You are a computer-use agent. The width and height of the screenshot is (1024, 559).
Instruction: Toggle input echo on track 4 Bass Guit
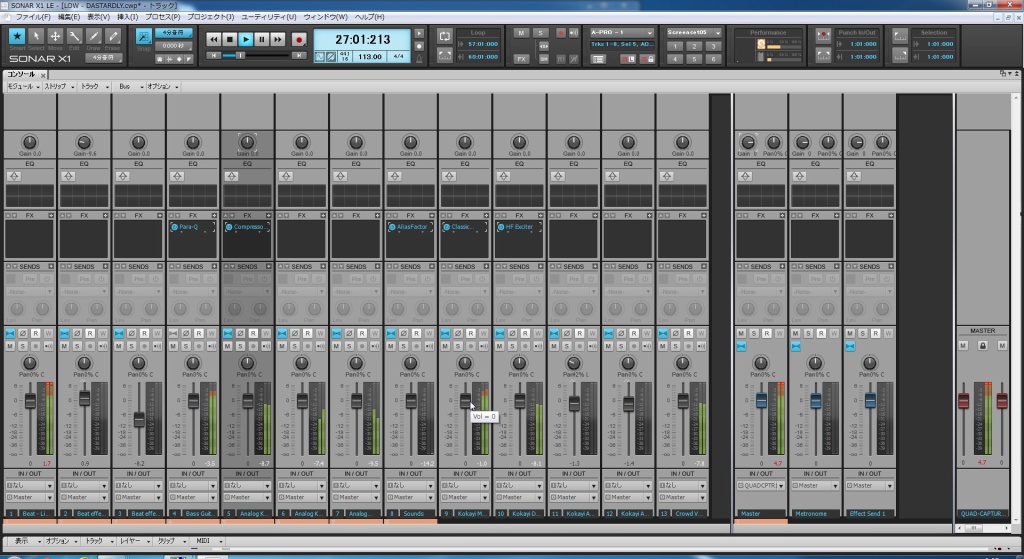[212, 346]
